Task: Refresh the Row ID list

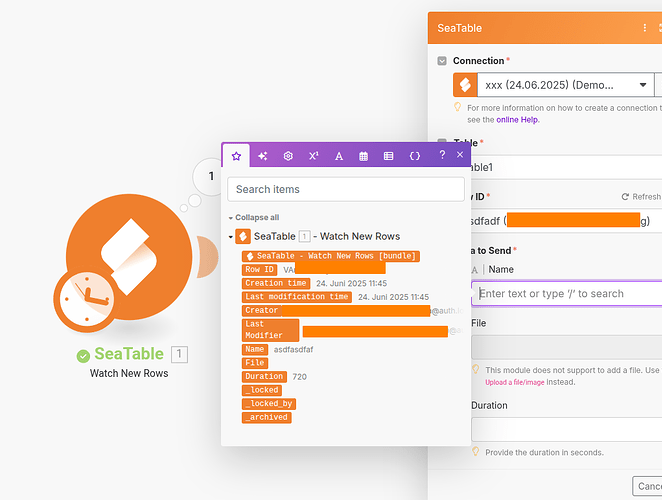Action: click(640, 197)
